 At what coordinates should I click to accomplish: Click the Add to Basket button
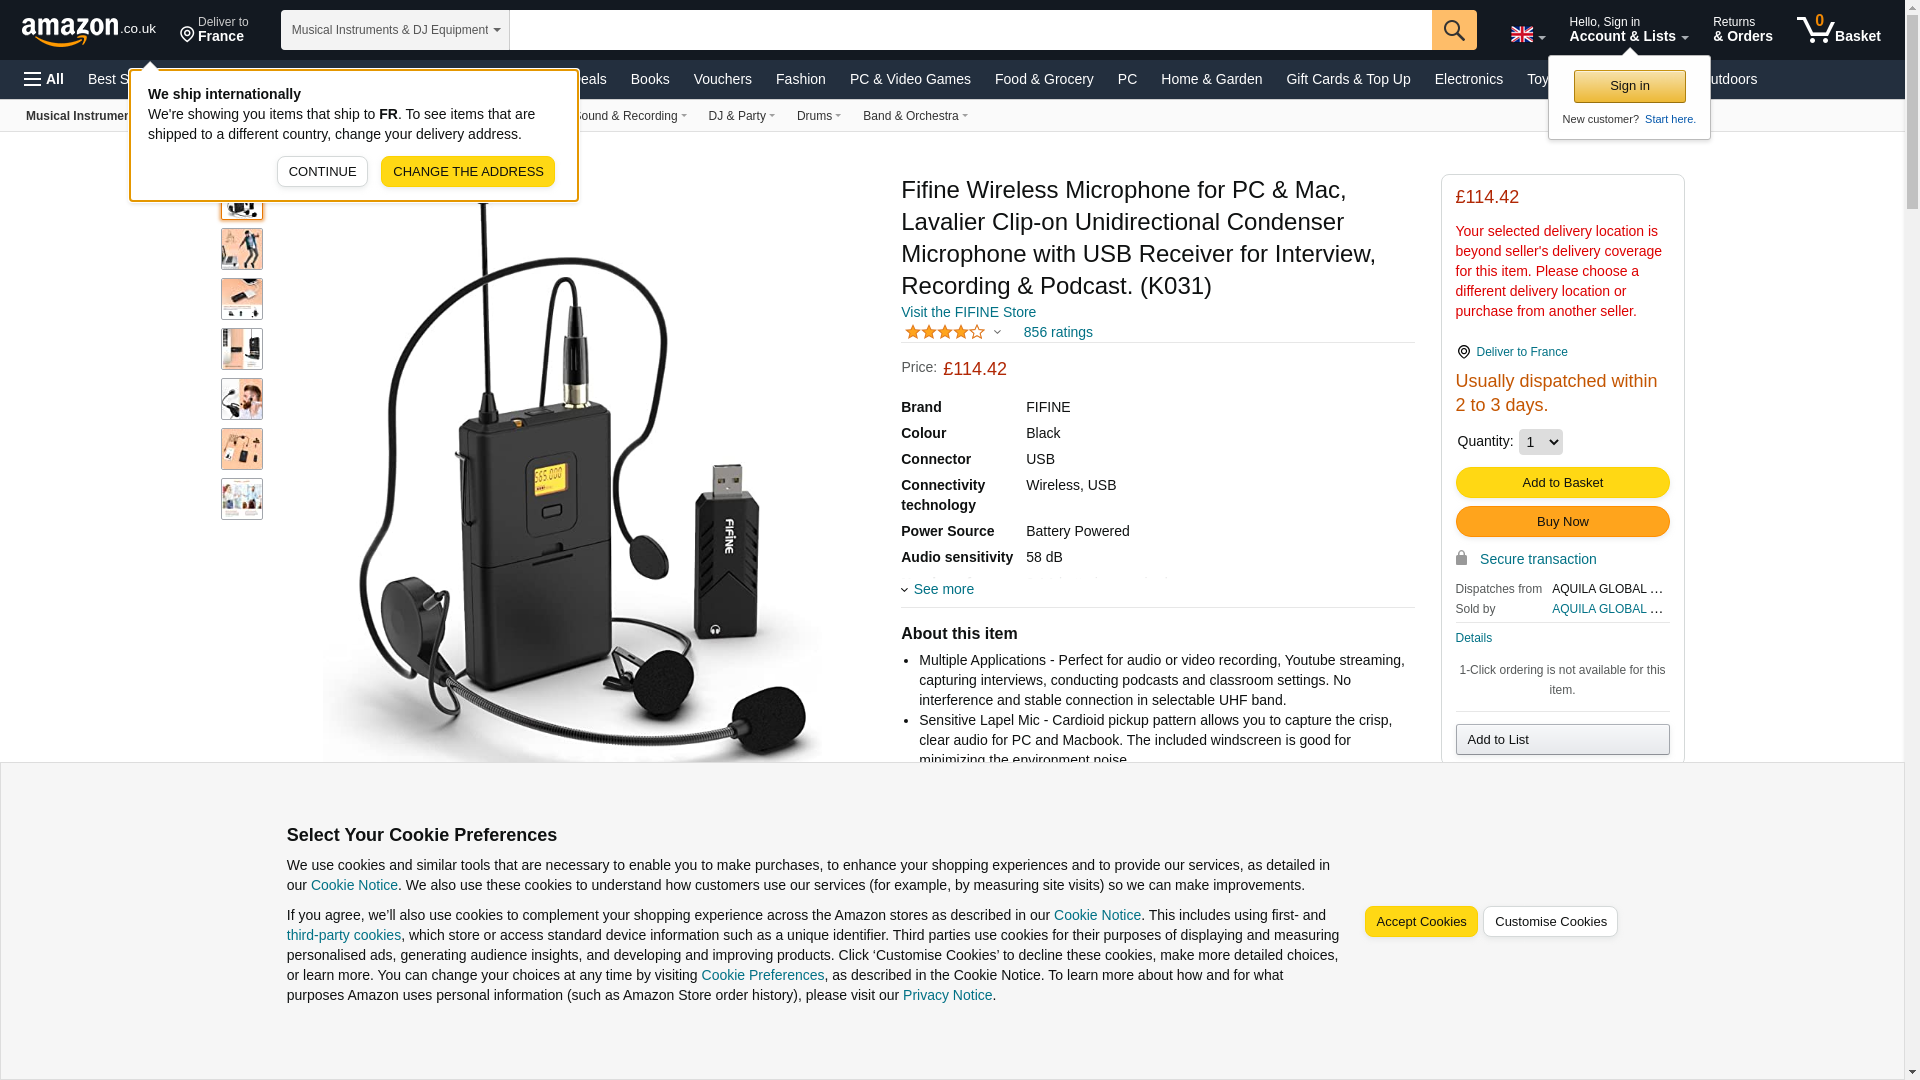[x=1562, y=483]
